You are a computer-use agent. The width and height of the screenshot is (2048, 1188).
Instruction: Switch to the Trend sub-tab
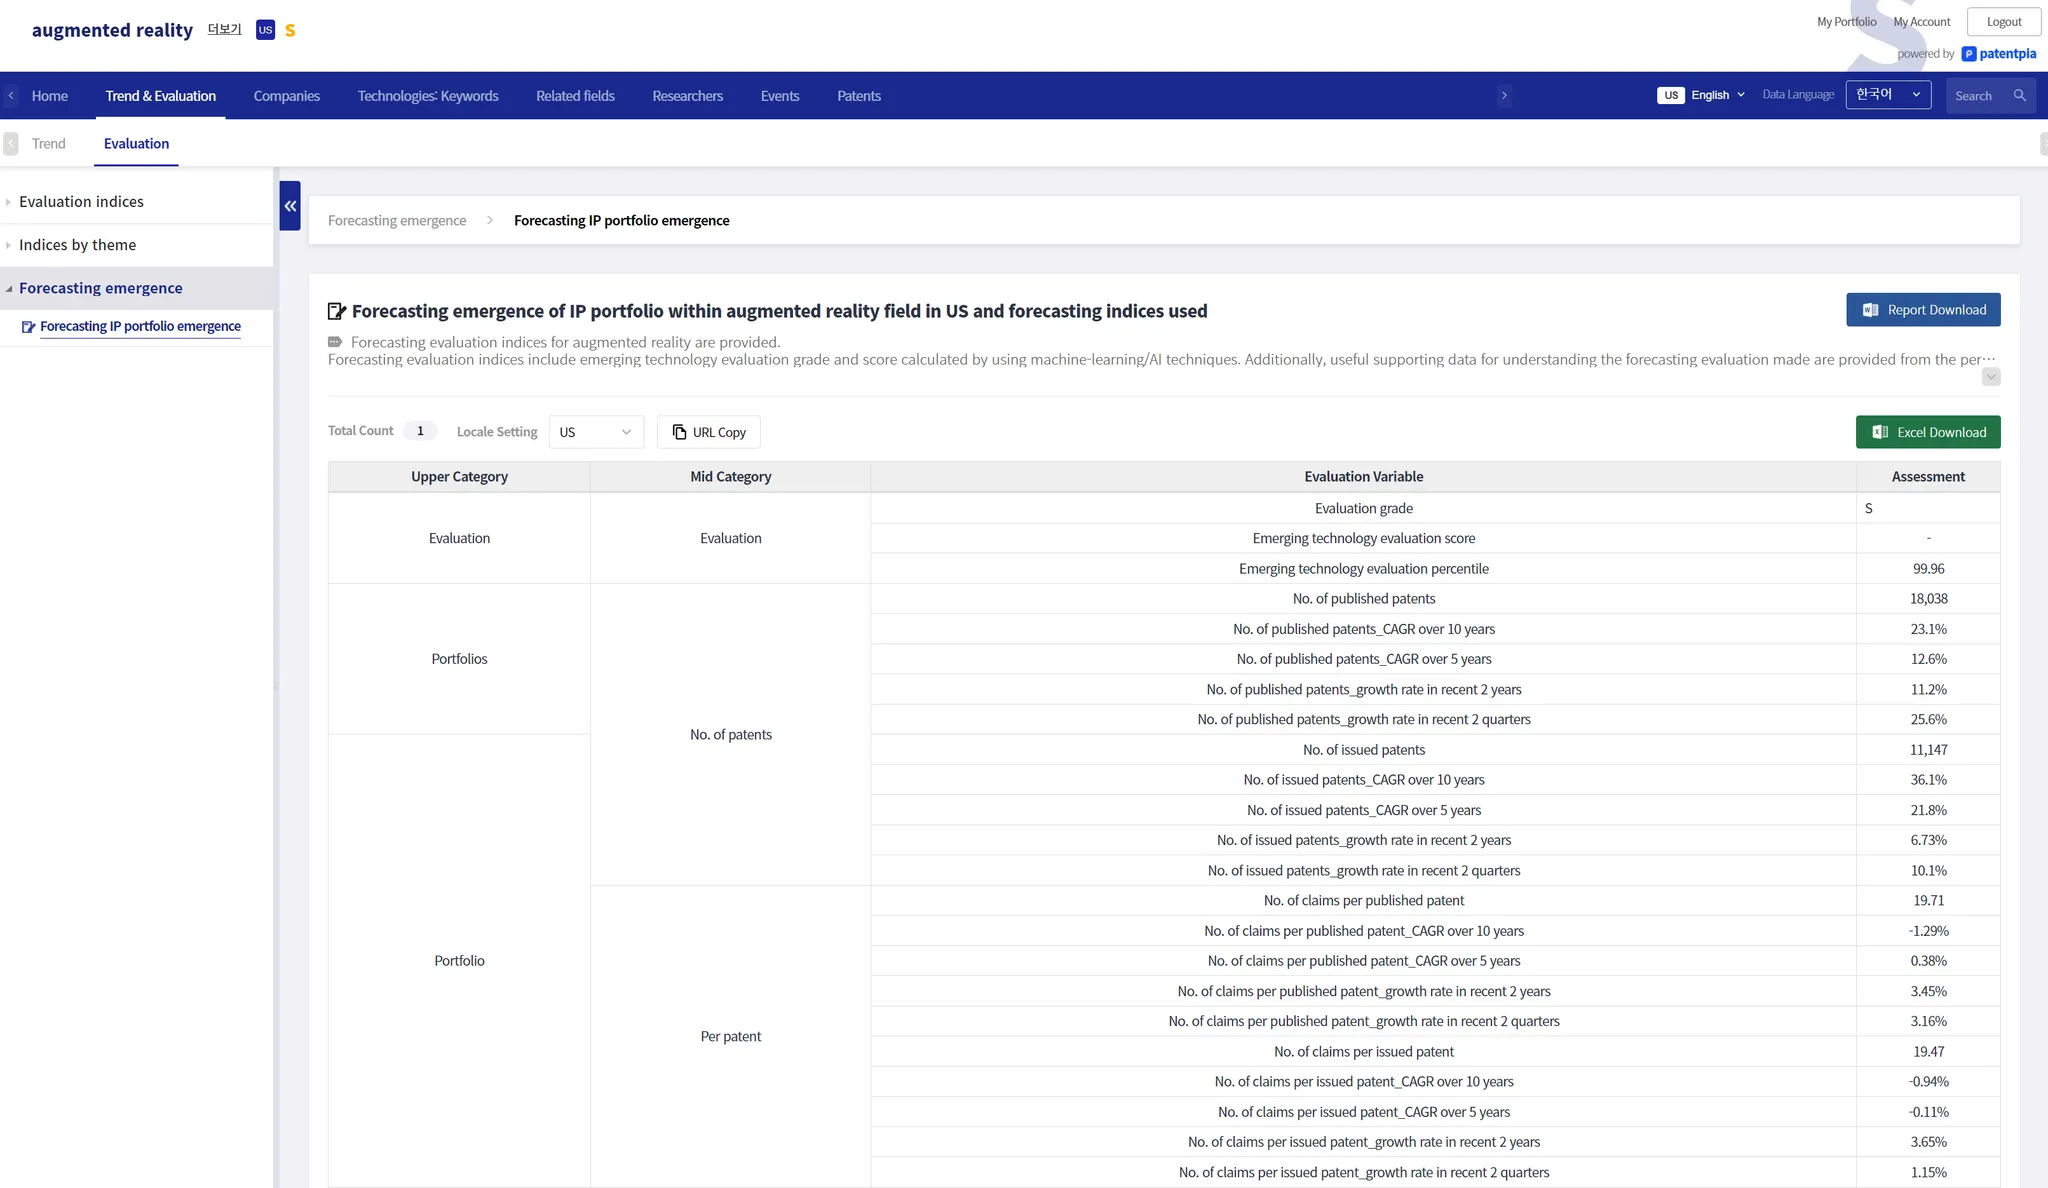[x=48, y=144]
